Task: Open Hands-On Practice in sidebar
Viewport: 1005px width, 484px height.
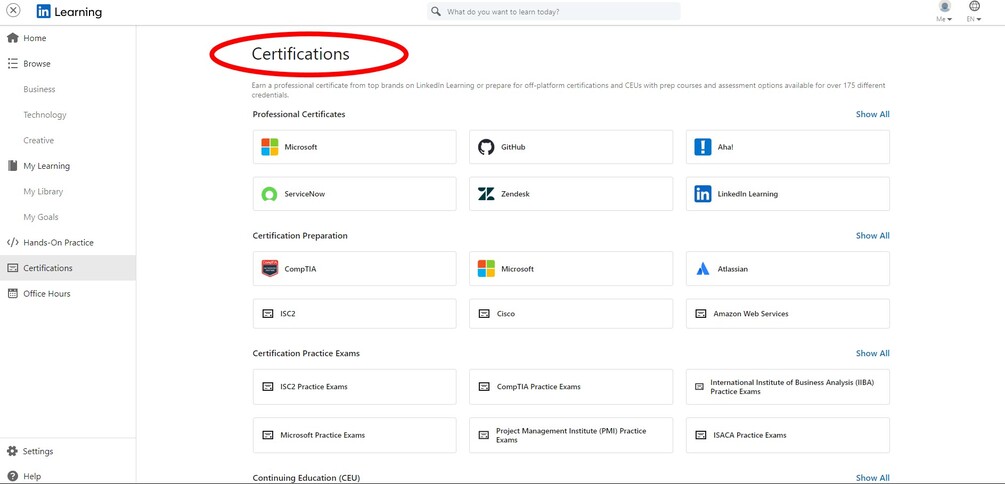Action: (58, 243)
